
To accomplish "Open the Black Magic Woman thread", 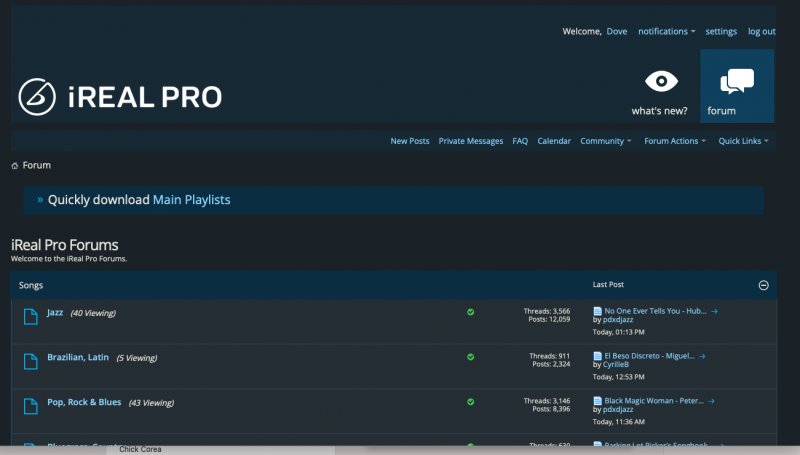I will [654, 401].
